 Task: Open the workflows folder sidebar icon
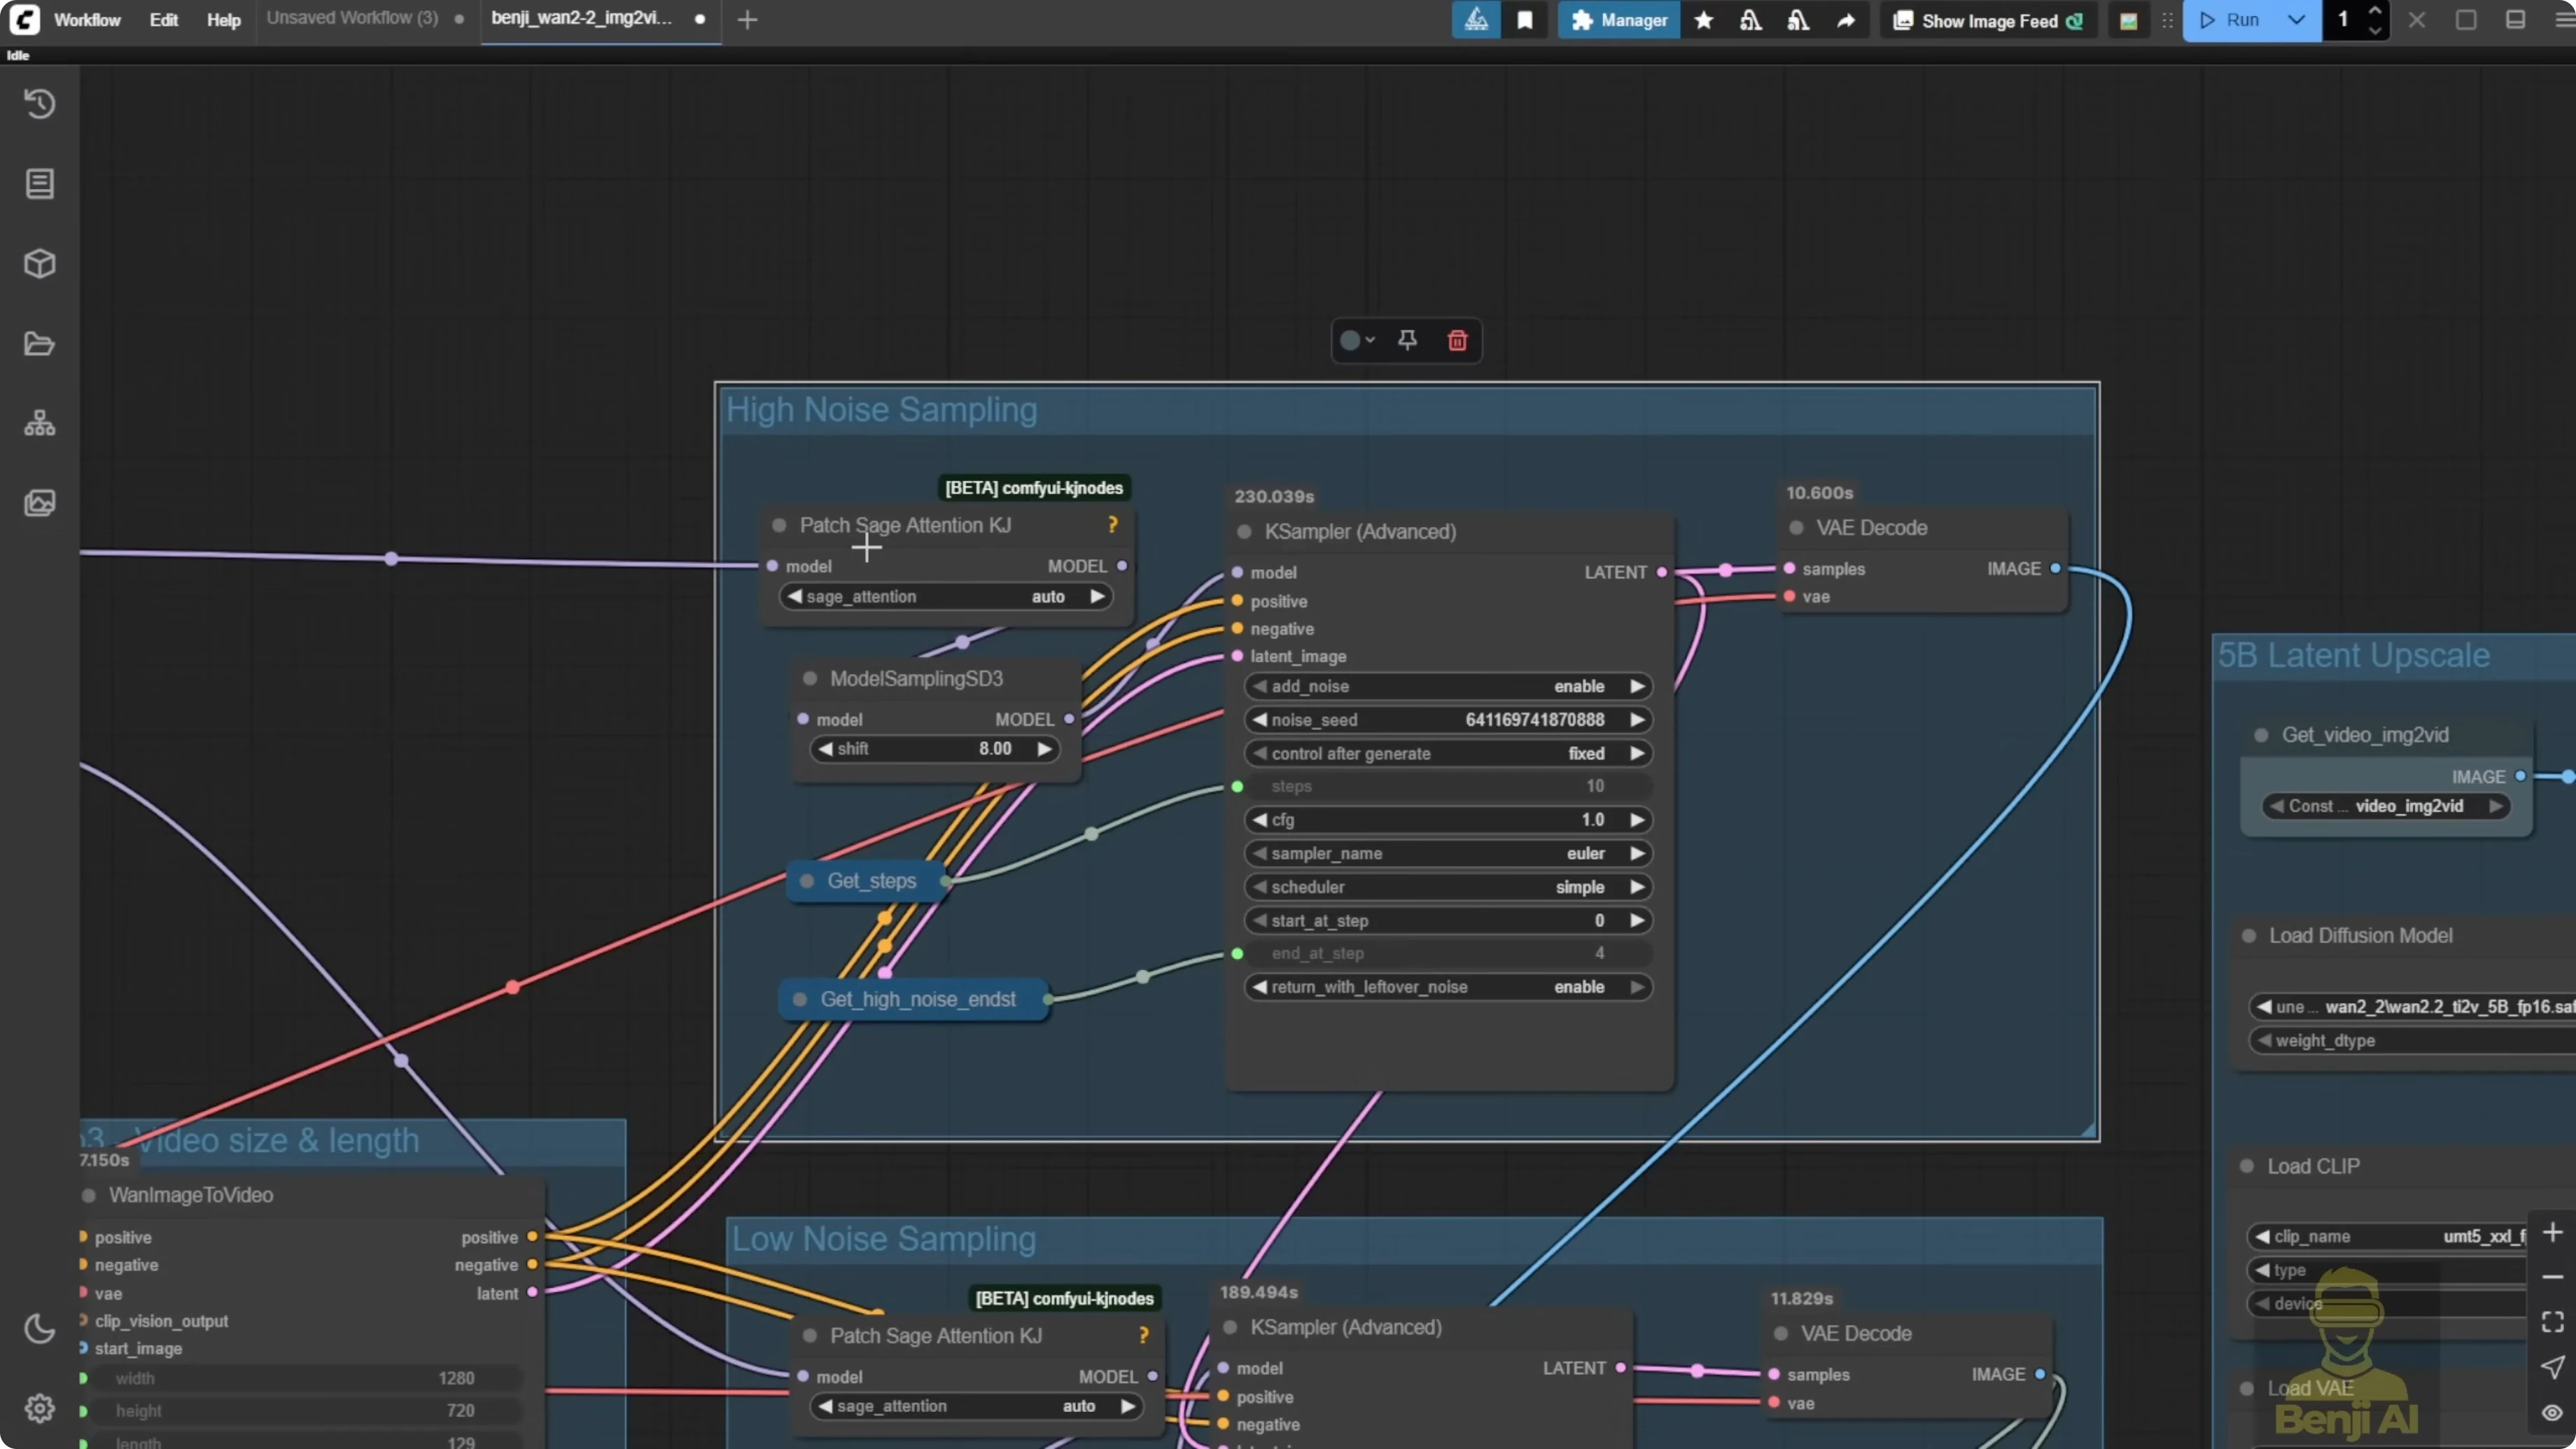pyautogui.click(x=40, y=344)
